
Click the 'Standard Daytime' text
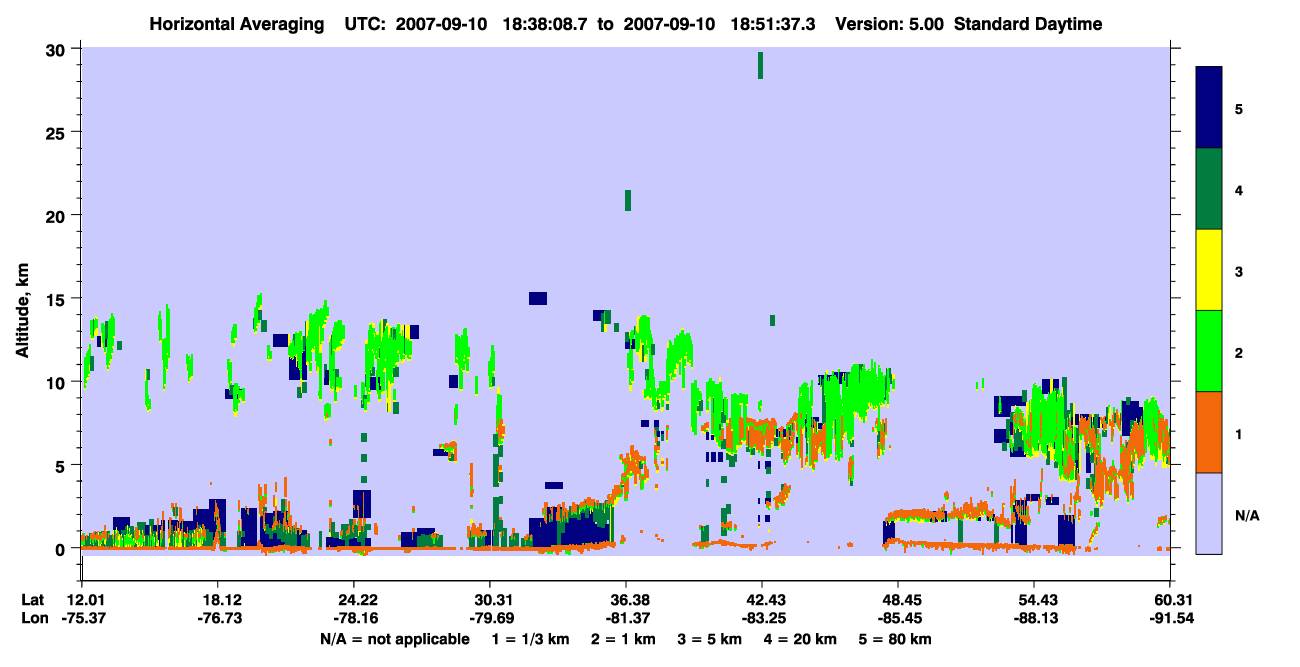point(1028,24)
